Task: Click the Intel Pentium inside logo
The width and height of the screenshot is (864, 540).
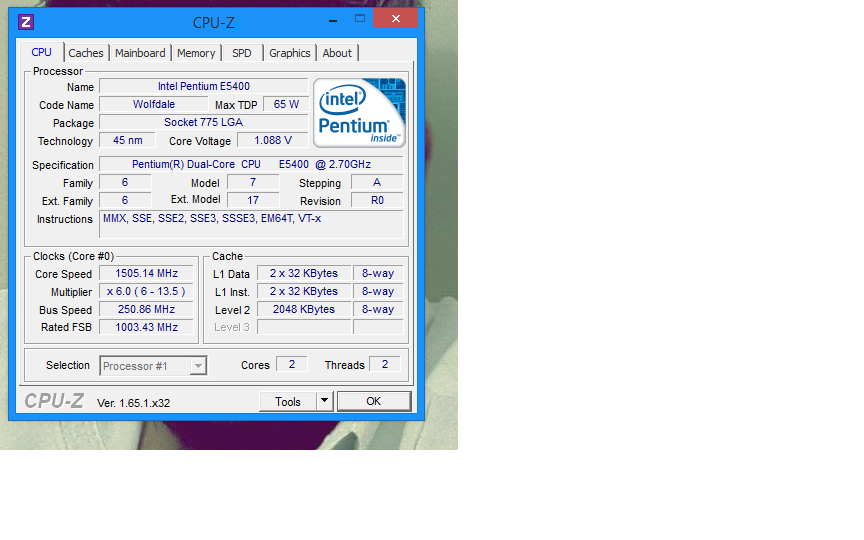Action: pos(359,113)
